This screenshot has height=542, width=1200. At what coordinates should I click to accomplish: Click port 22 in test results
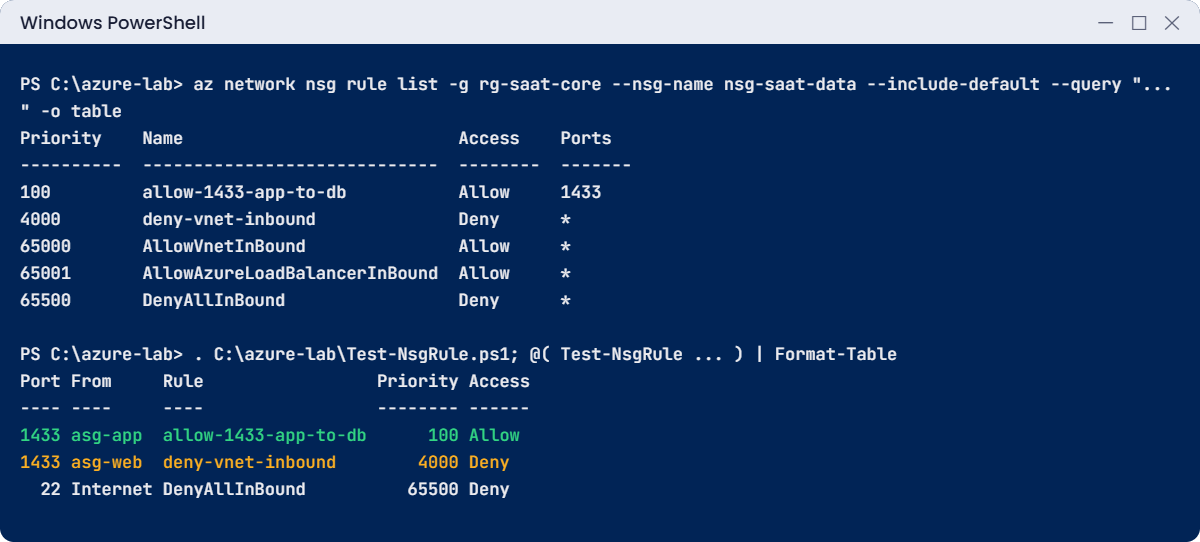click(x=50, y=489)
